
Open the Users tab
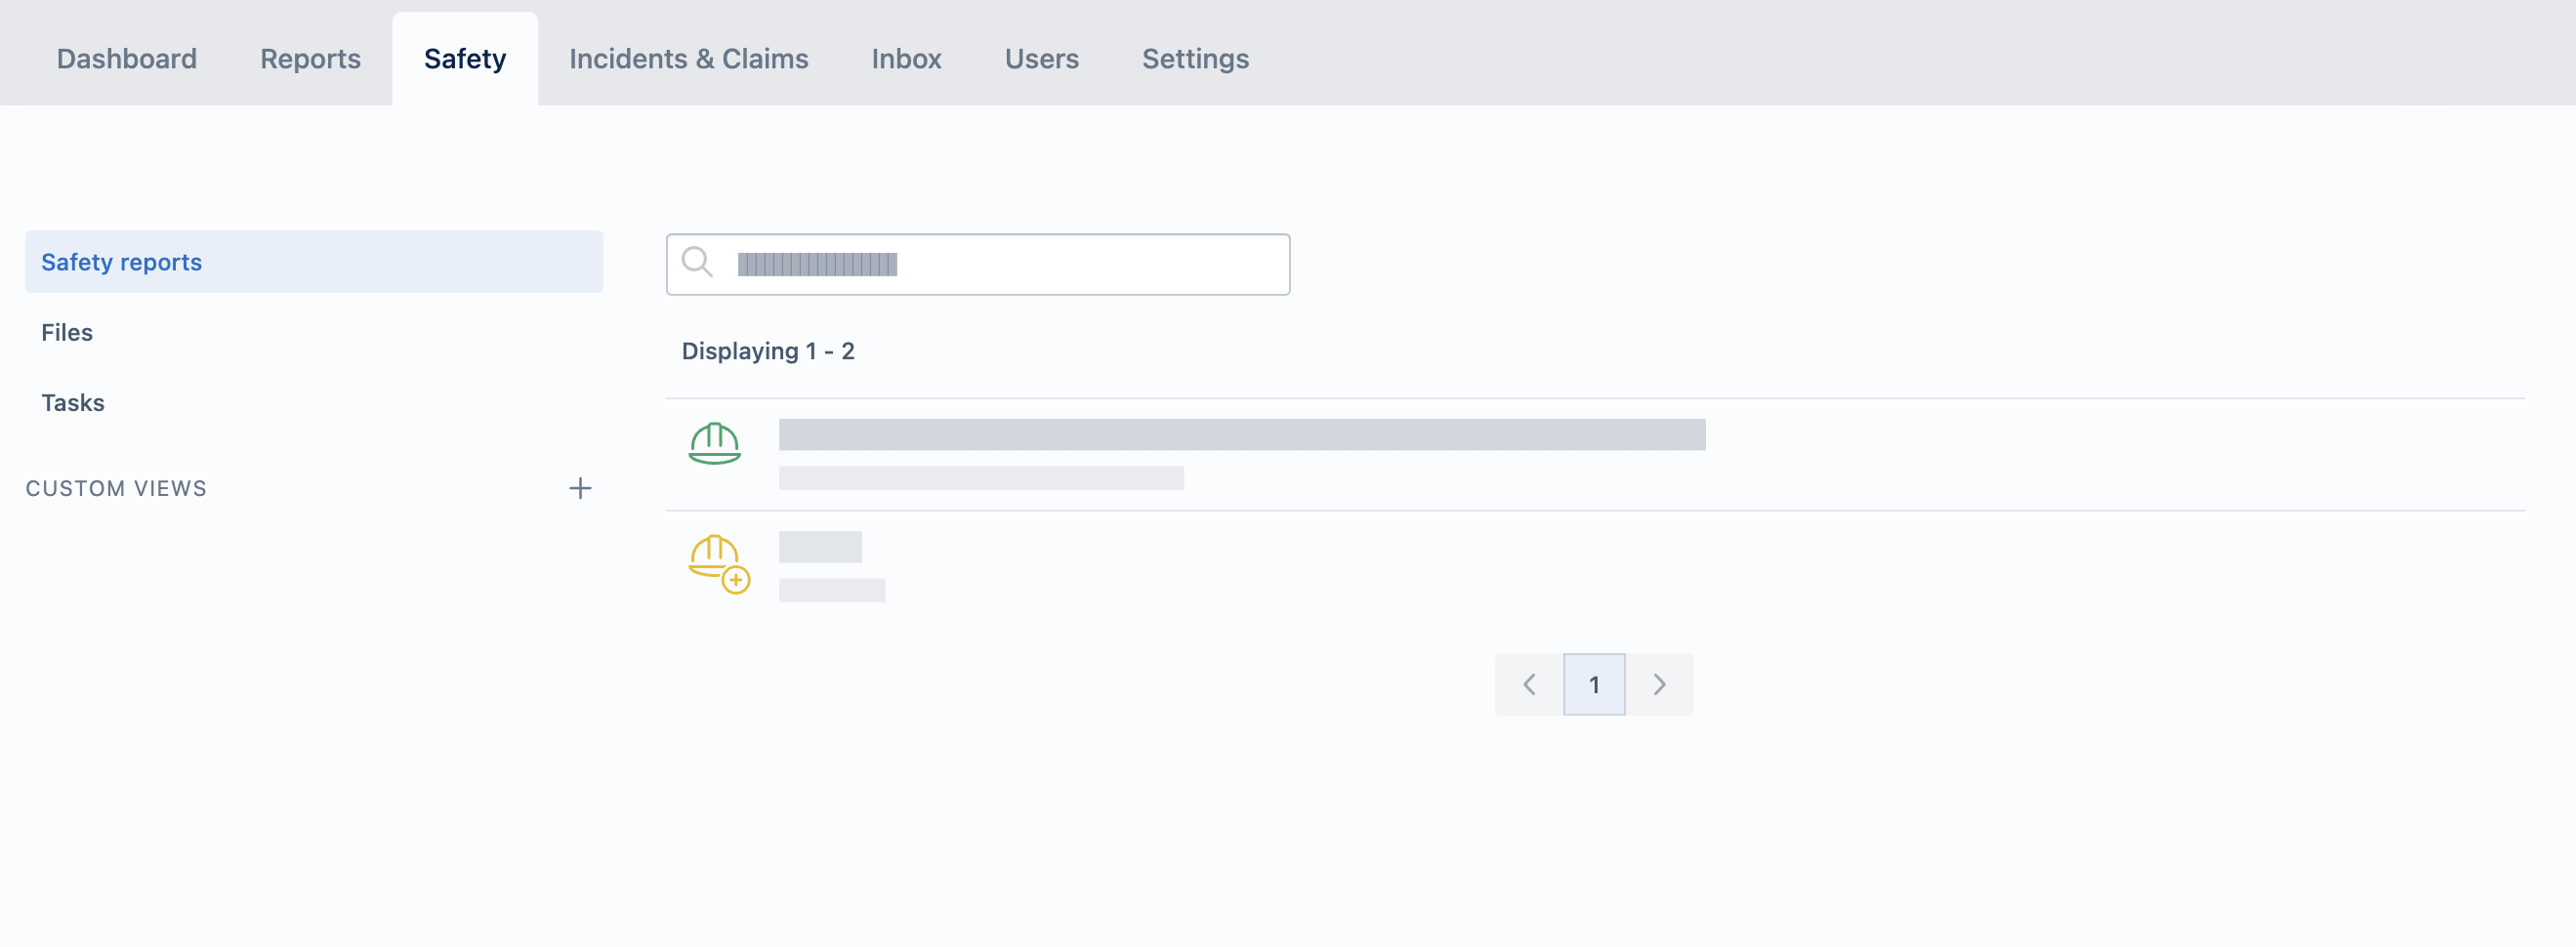(1041, 59)
